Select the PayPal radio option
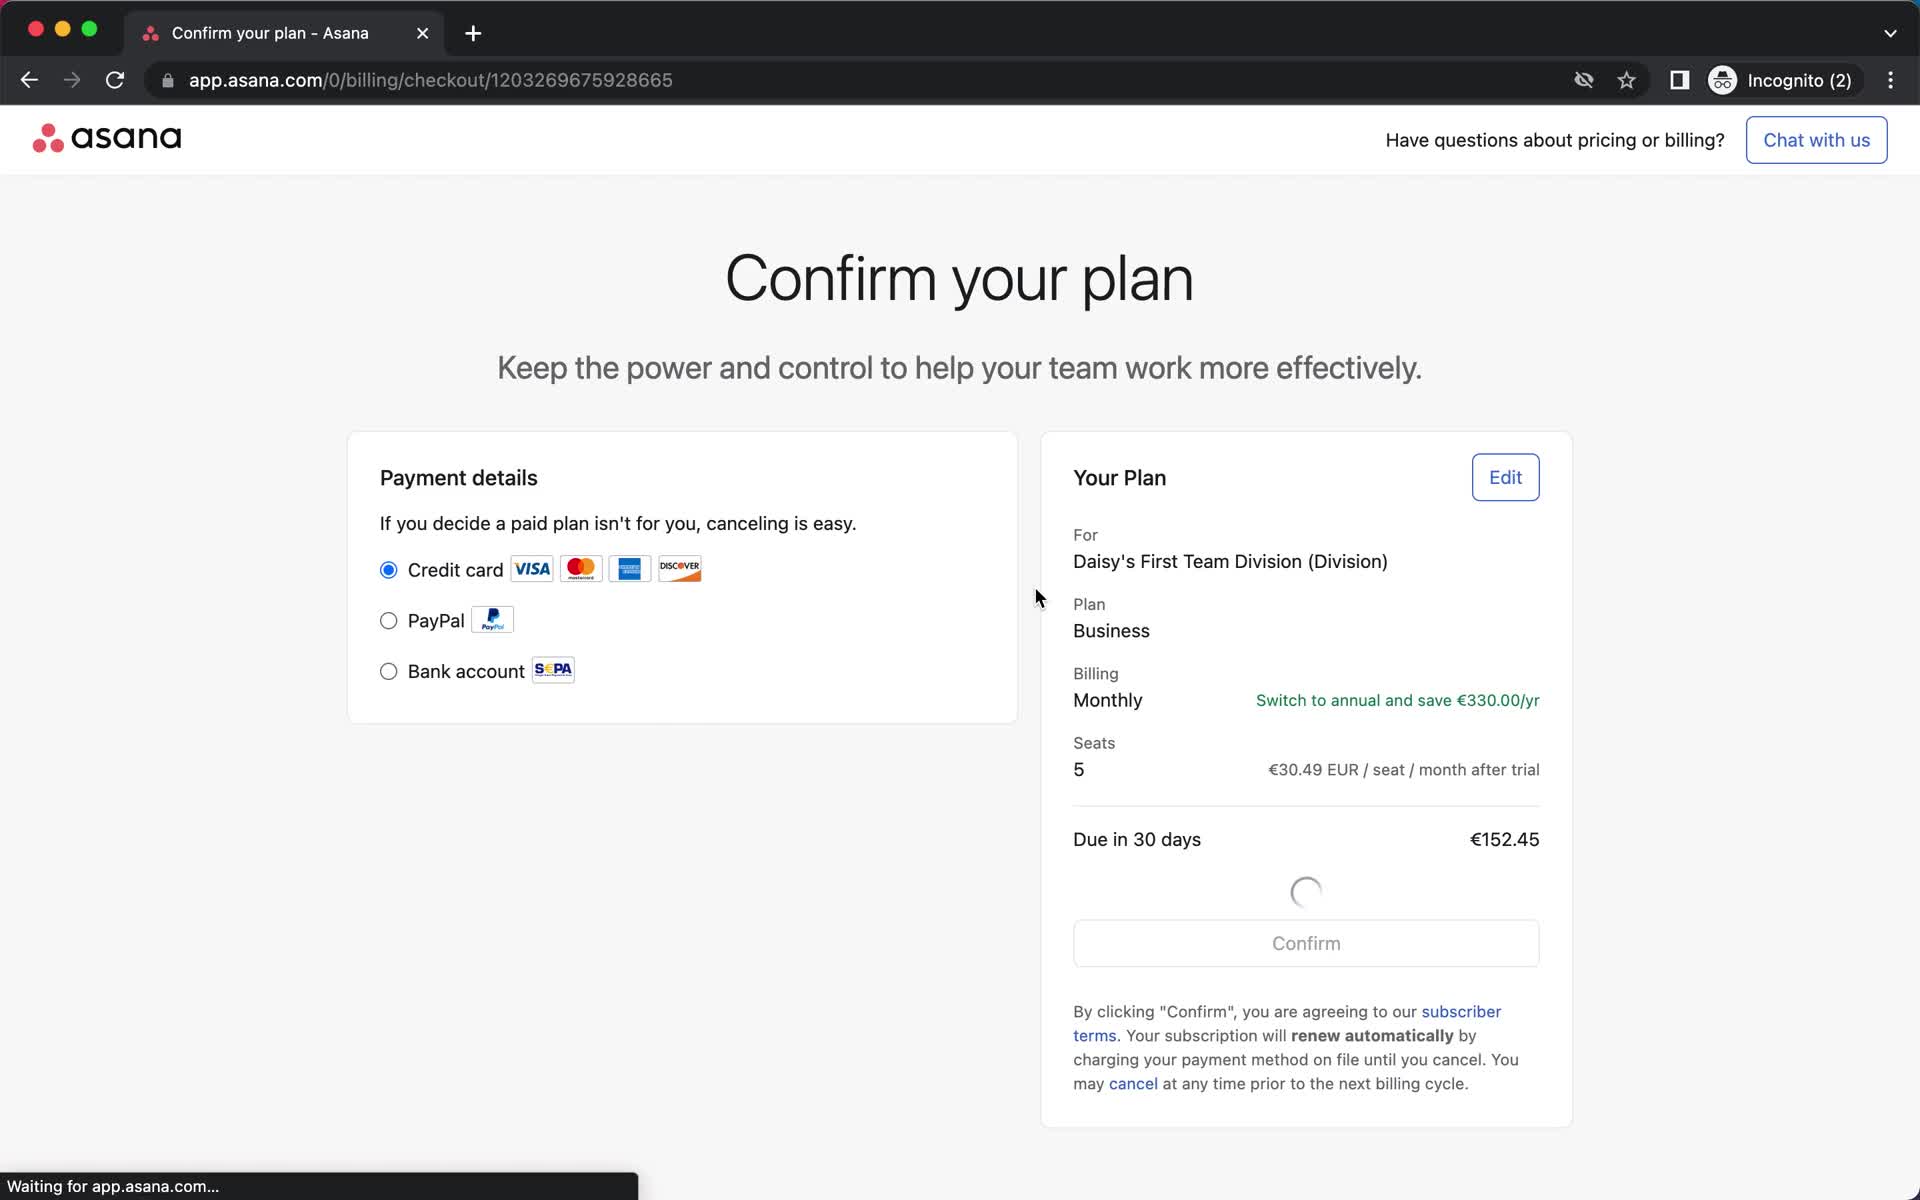This screenshot has height=1200, width=1920. click(389, 621)
